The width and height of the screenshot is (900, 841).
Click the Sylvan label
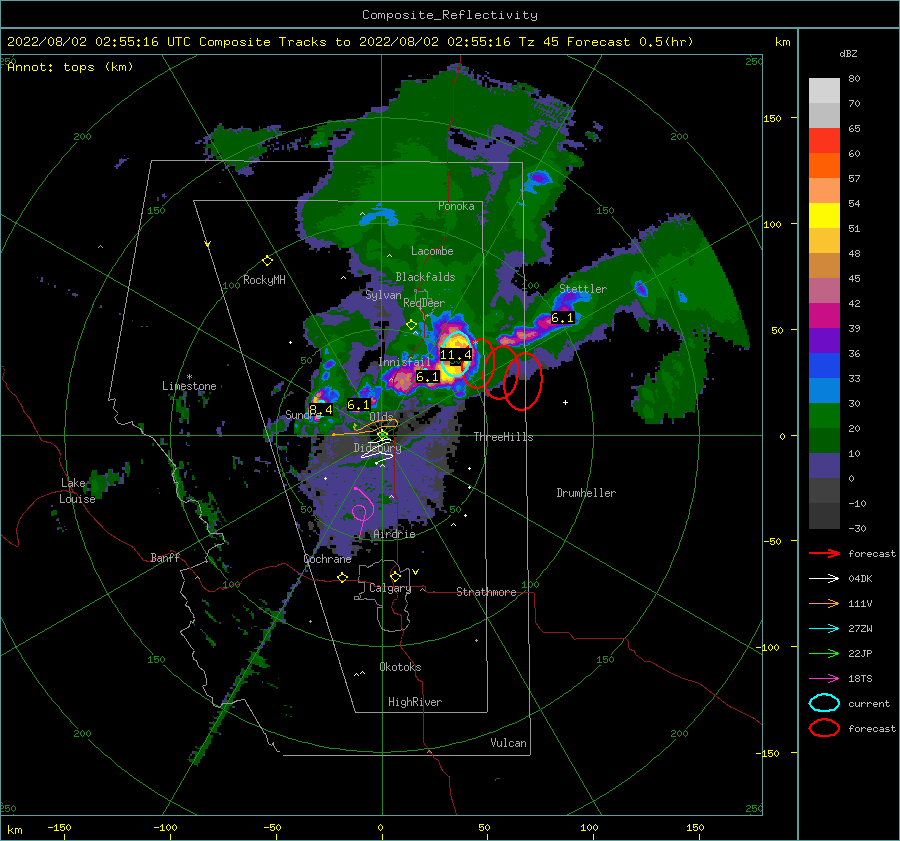click(383, 294)
